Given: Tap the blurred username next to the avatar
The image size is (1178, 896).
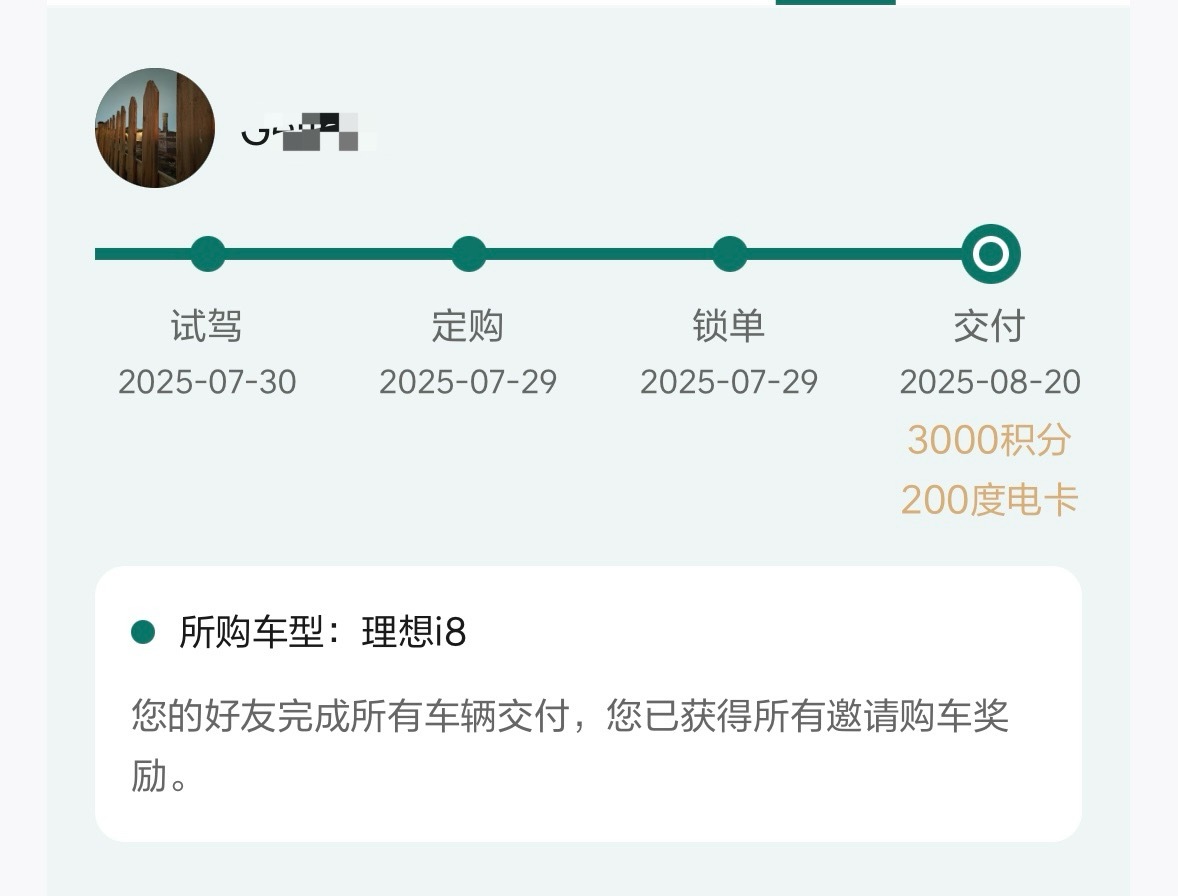Looking at the screenshot, I should point(309,131).
